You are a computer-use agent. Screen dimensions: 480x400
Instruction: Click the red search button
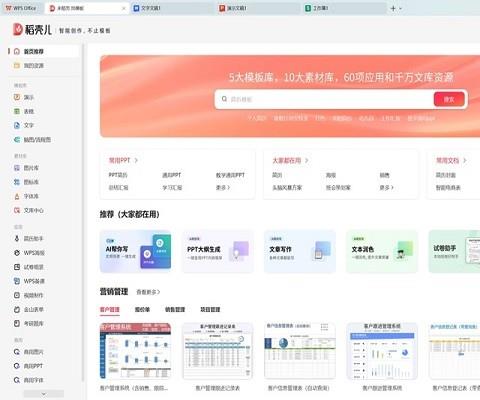pos(449,99)
